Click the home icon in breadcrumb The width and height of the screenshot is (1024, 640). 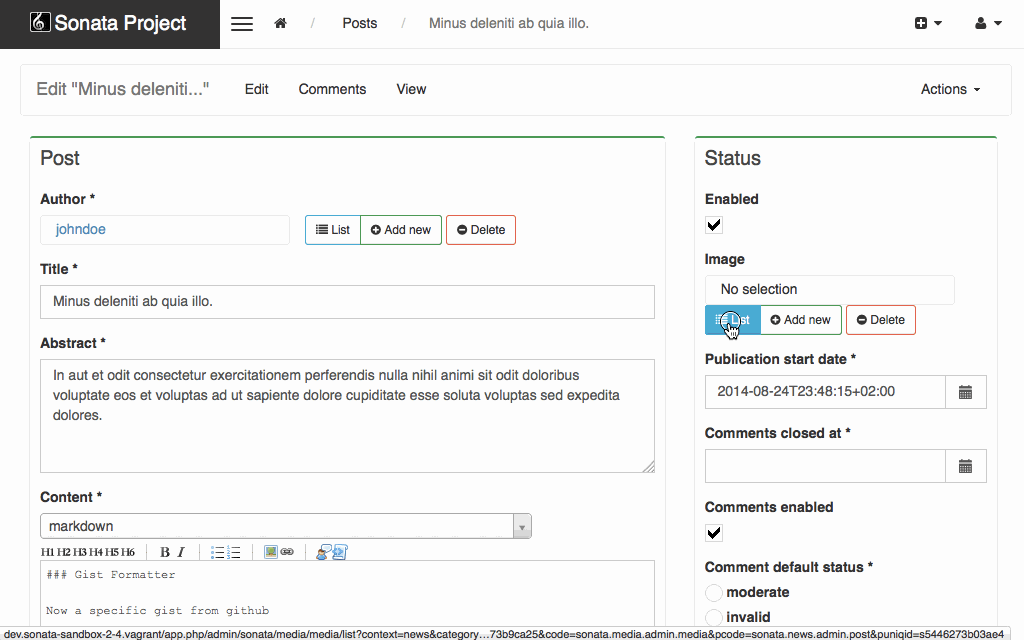281,23
